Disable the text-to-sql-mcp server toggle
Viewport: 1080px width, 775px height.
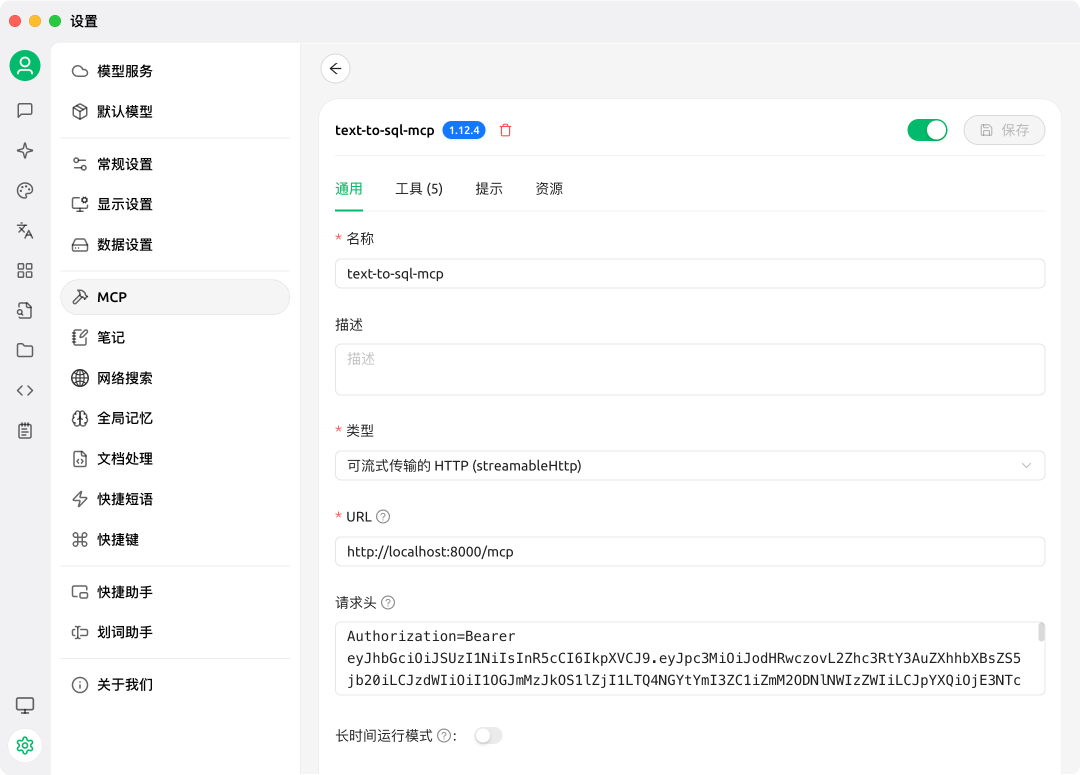[926, 130]
